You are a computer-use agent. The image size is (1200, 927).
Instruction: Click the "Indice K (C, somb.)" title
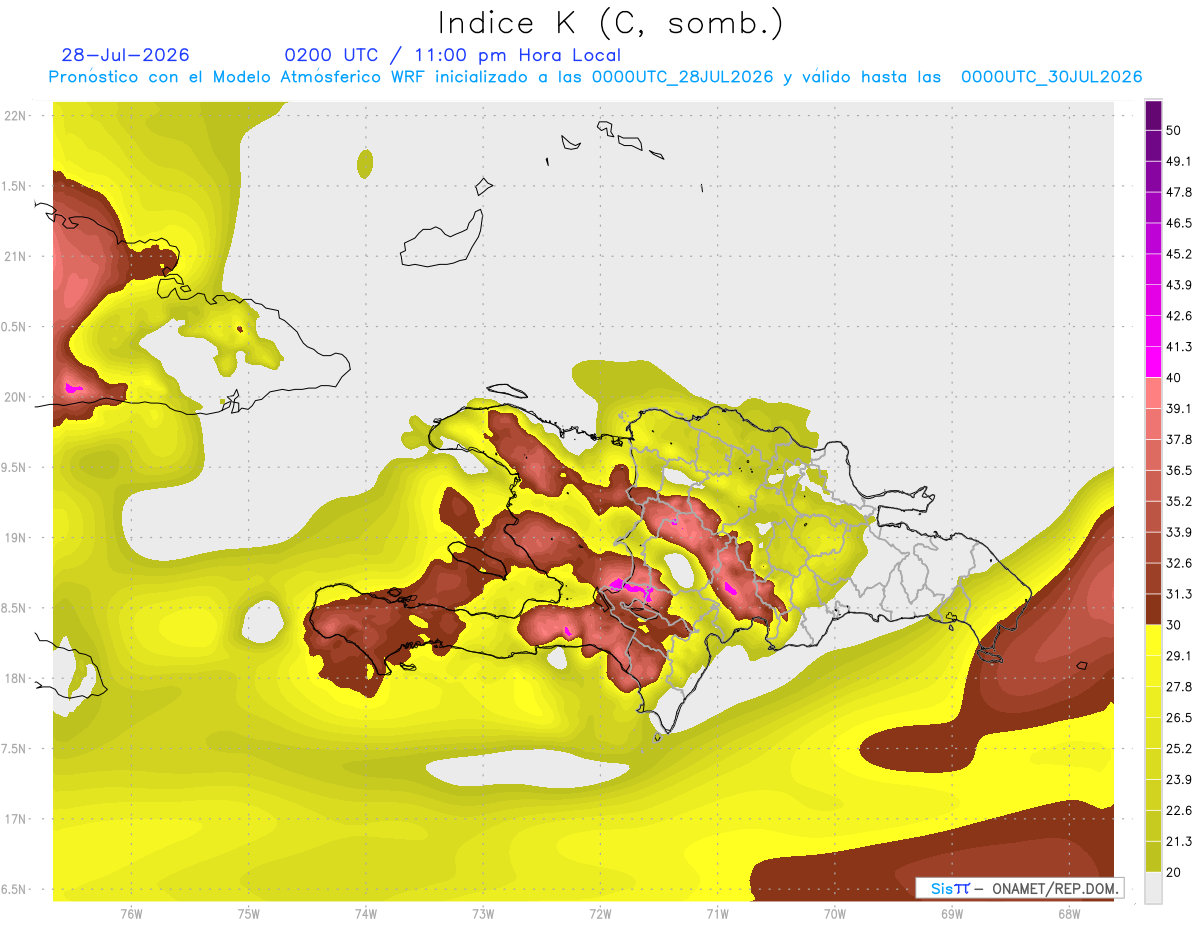(611, 24)
